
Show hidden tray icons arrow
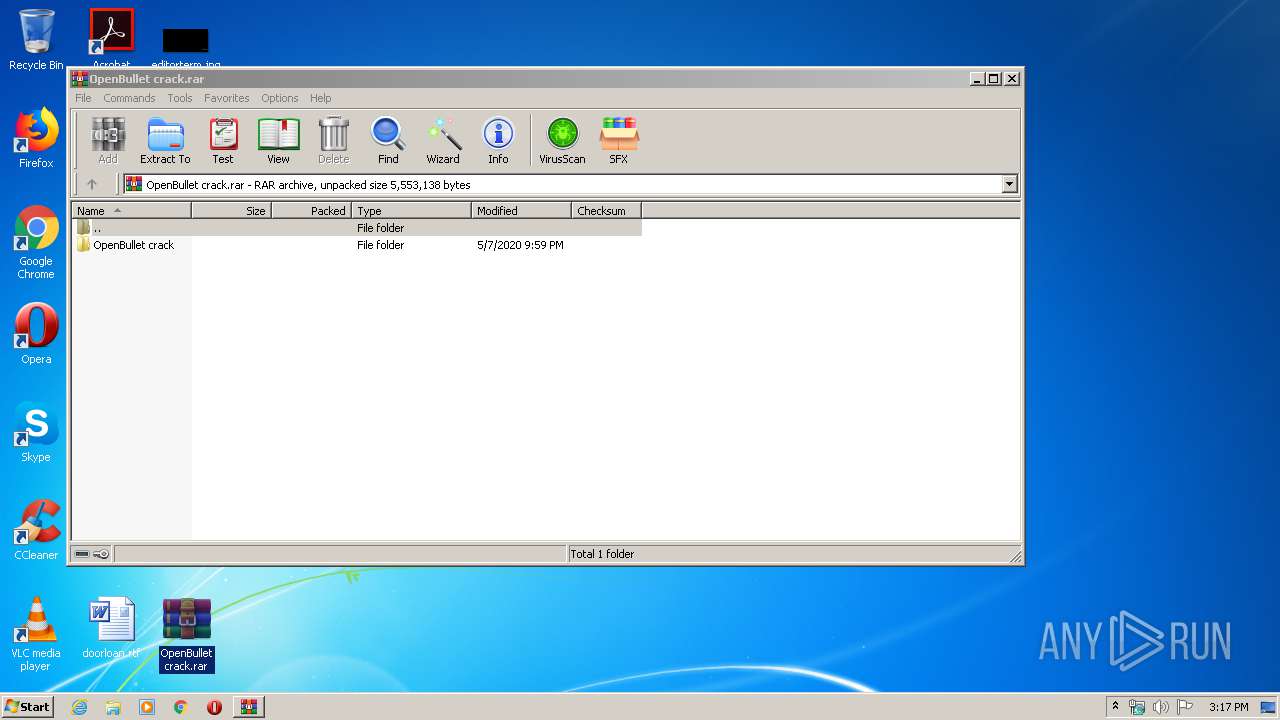(1115, 706)
